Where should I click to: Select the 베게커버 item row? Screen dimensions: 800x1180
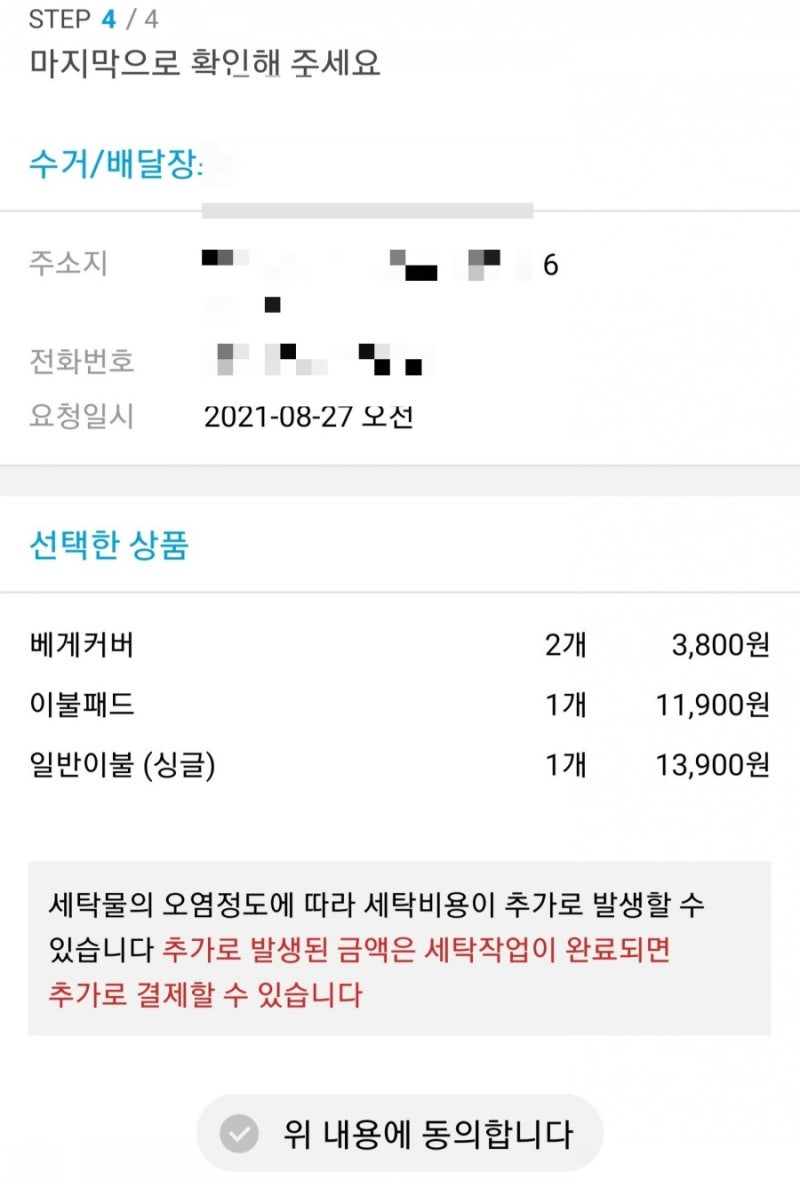400,645
